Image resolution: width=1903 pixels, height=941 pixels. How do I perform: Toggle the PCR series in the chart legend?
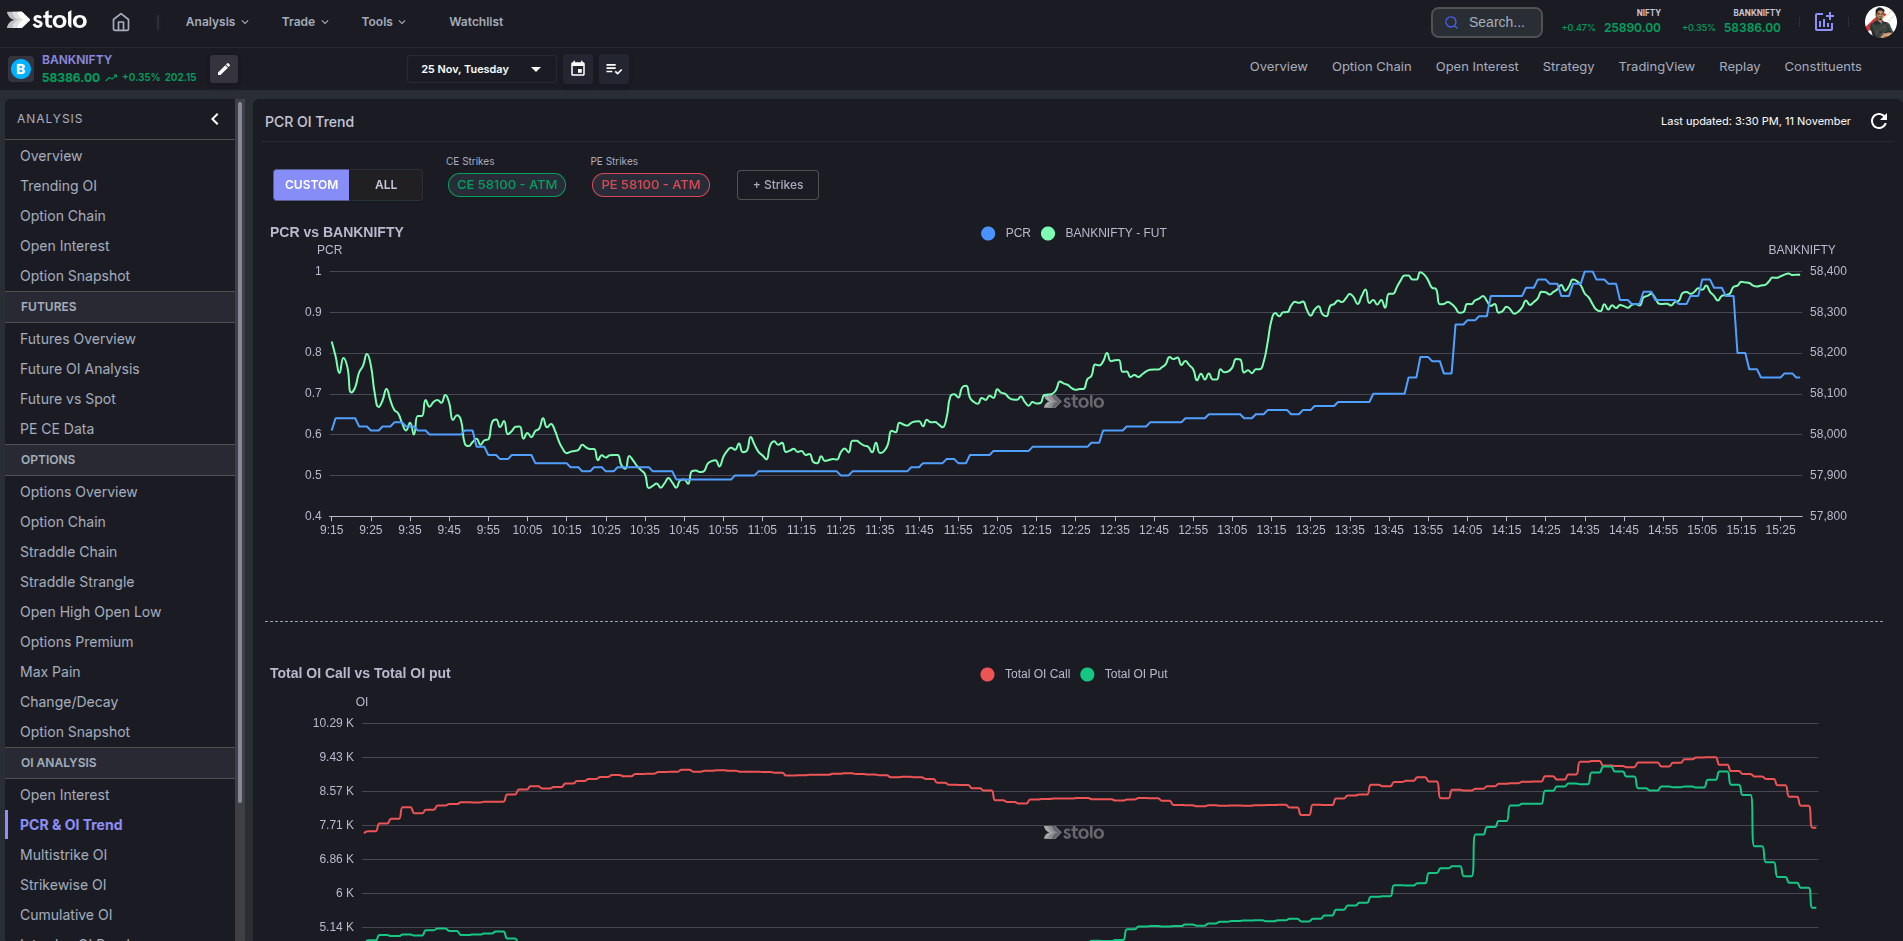[x=1005, y=232]
